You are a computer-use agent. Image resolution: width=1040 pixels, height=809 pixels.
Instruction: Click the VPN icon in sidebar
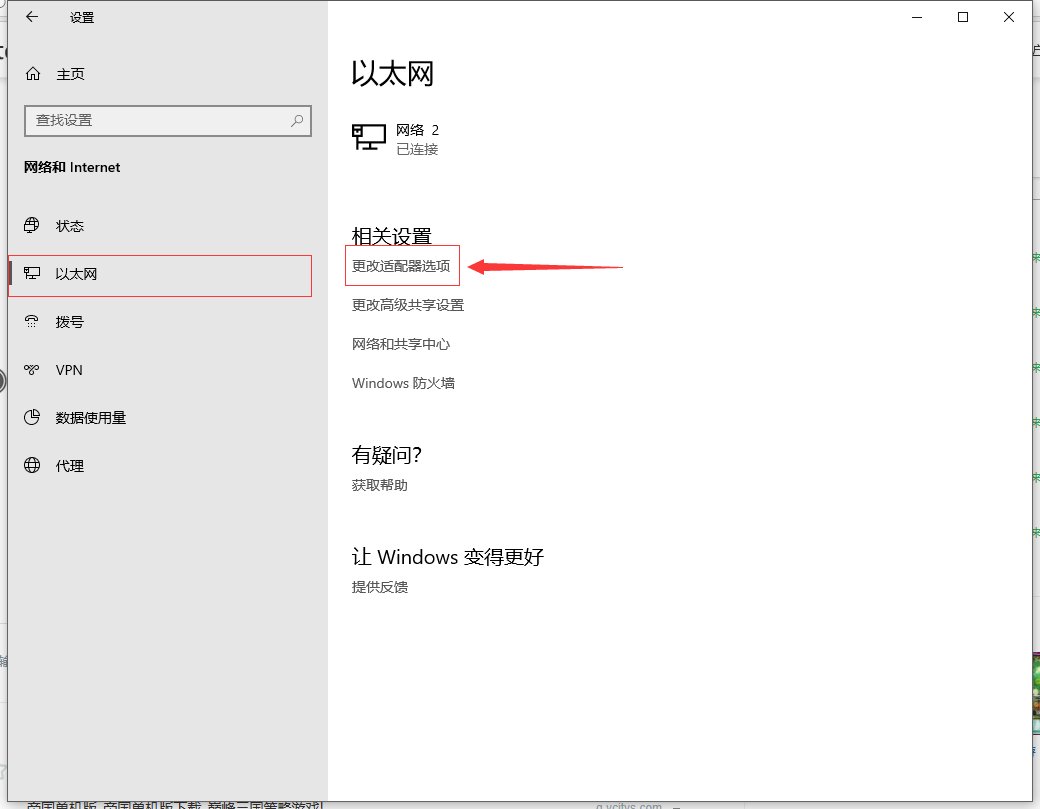pos(33,369)
